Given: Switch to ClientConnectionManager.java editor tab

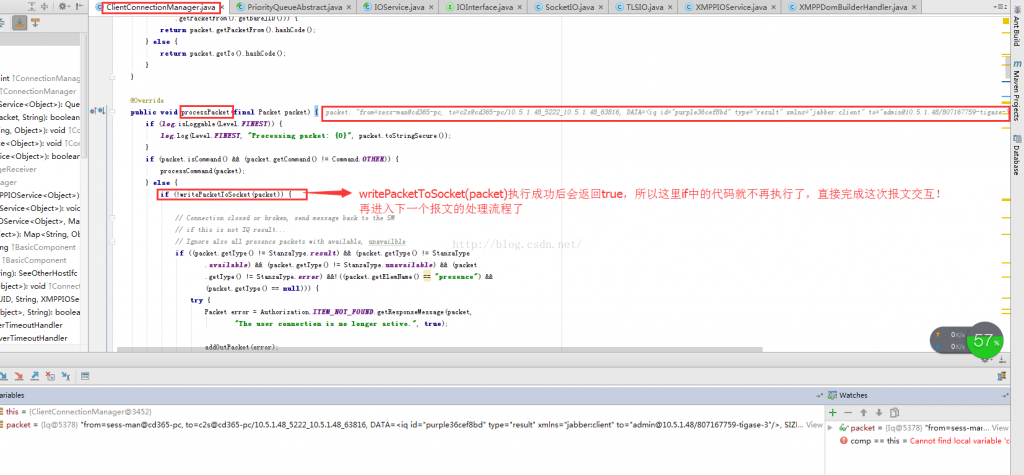Looking at the screenshot, I should (162, 7).
